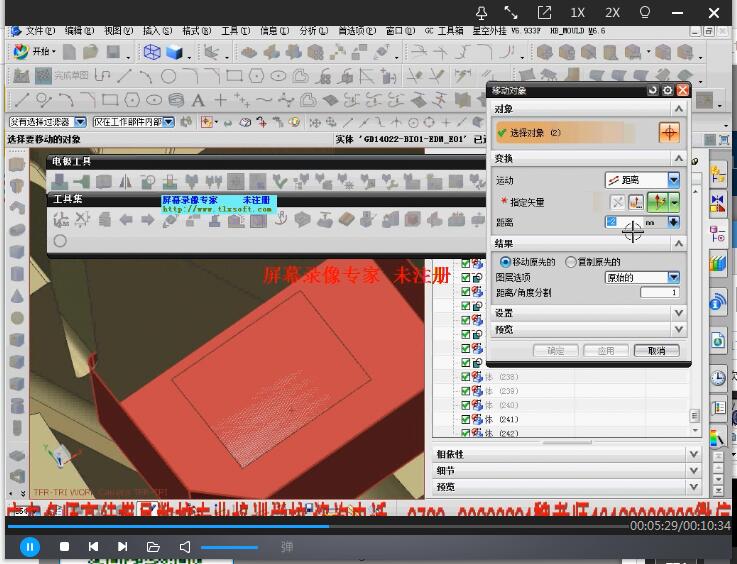This screenshot has width=737, height=564.
Task: Click the mirror icon in 电极工具 toolbar
Action: (125, 181)
